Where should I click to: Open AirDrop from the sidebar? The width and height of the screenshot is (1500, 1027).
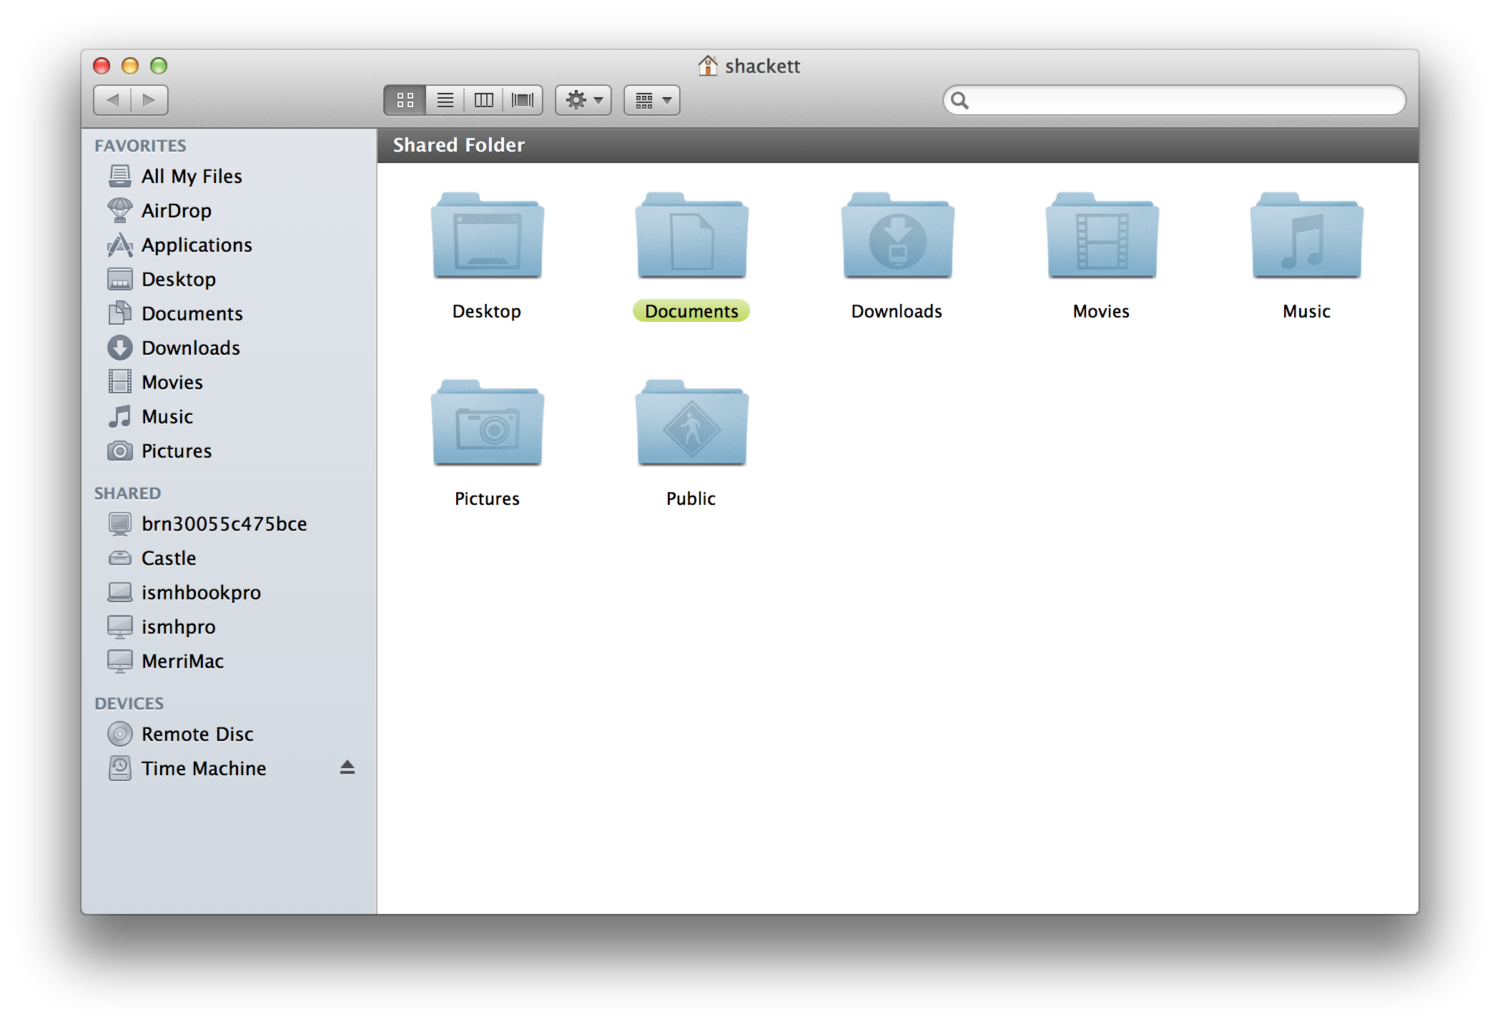pos(177,210)
